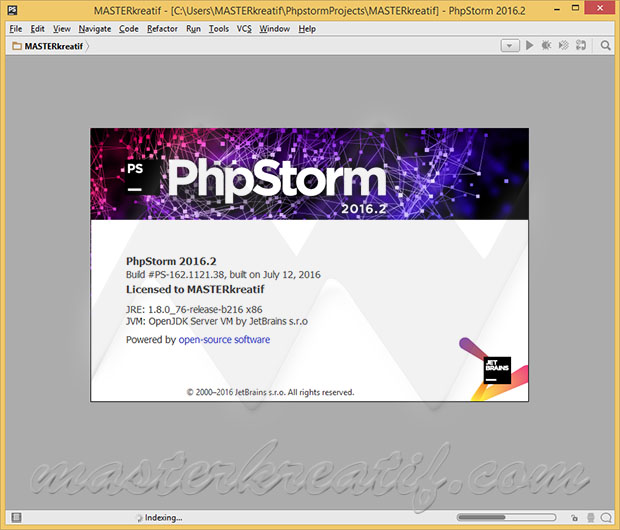The image size is (620, 530).
Task: Minimize the PhpStorm window
Action: click(x=557, y=9)
